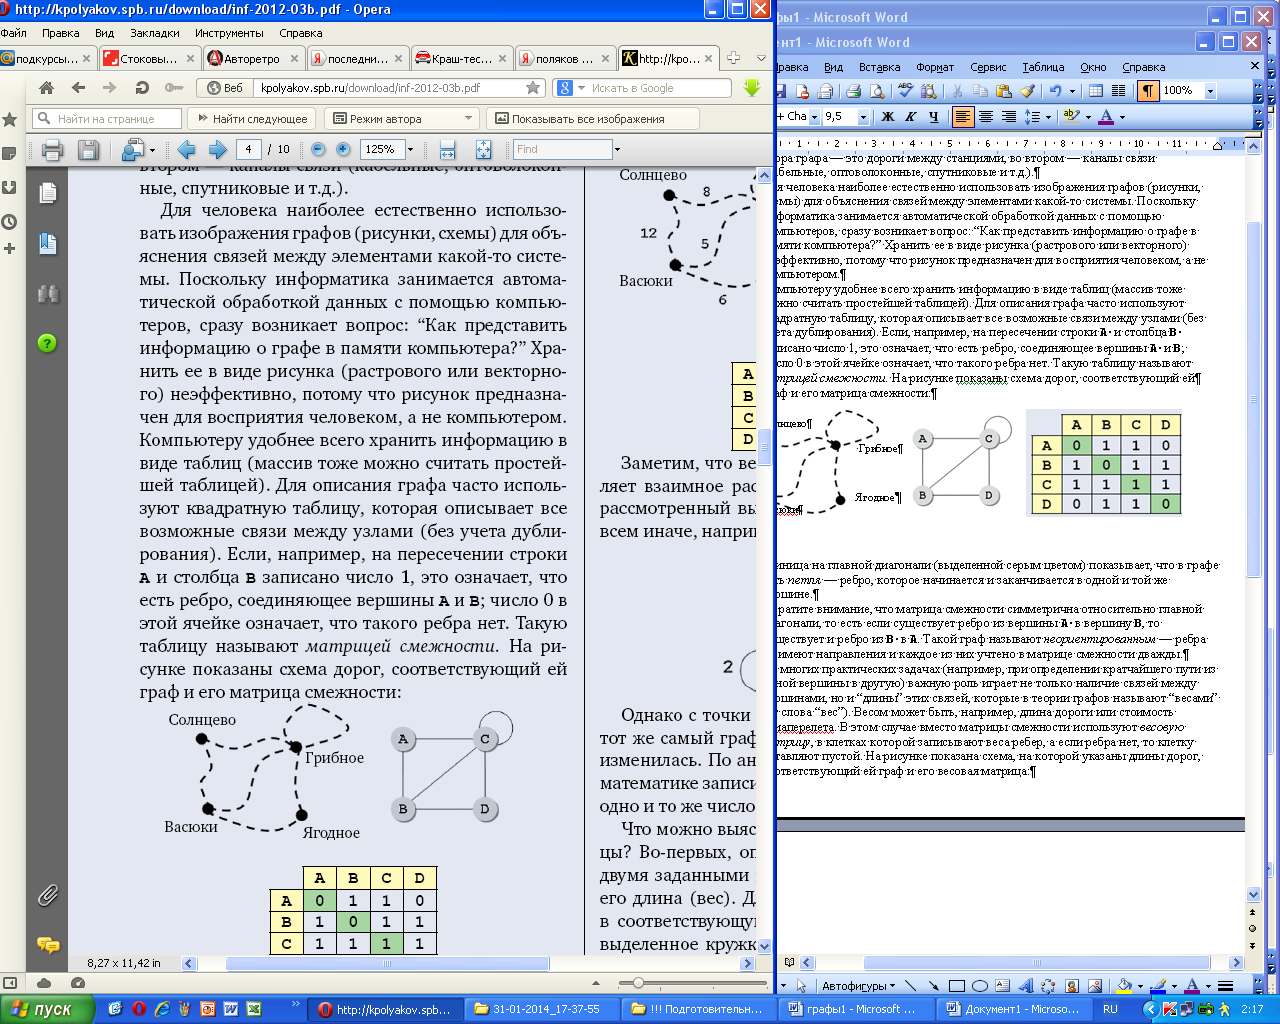Open Google search engine dropdown in Opera
The image size is (1280, 1024).
pyautogui.click(x=582, y=88)
